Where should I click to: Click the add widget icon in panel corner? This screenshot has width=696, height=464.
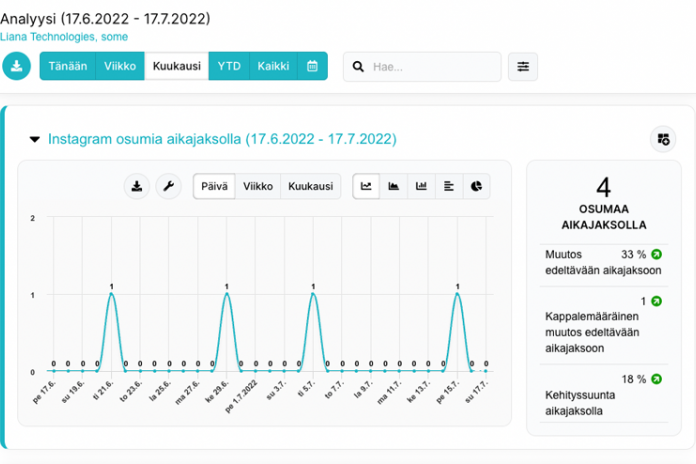(663, 139)
